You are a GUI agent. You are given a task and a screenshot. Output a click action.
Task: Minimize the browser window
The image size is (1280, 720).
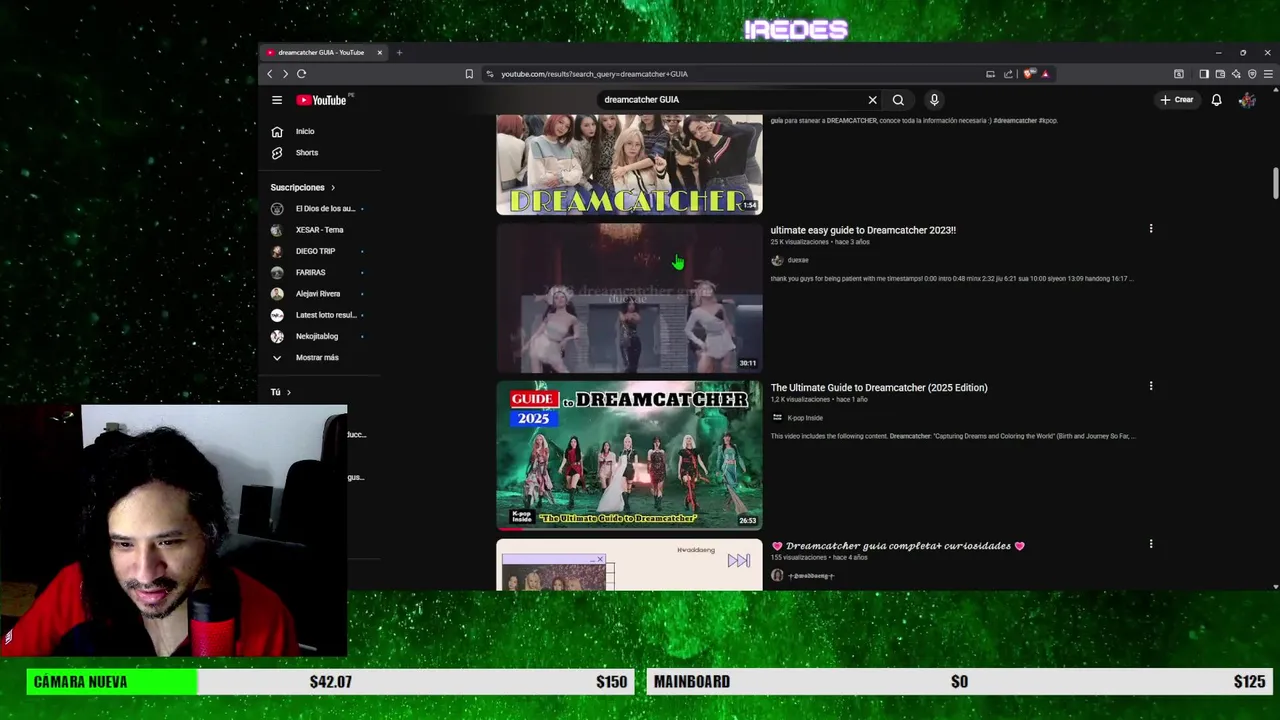pos(1218,52)
